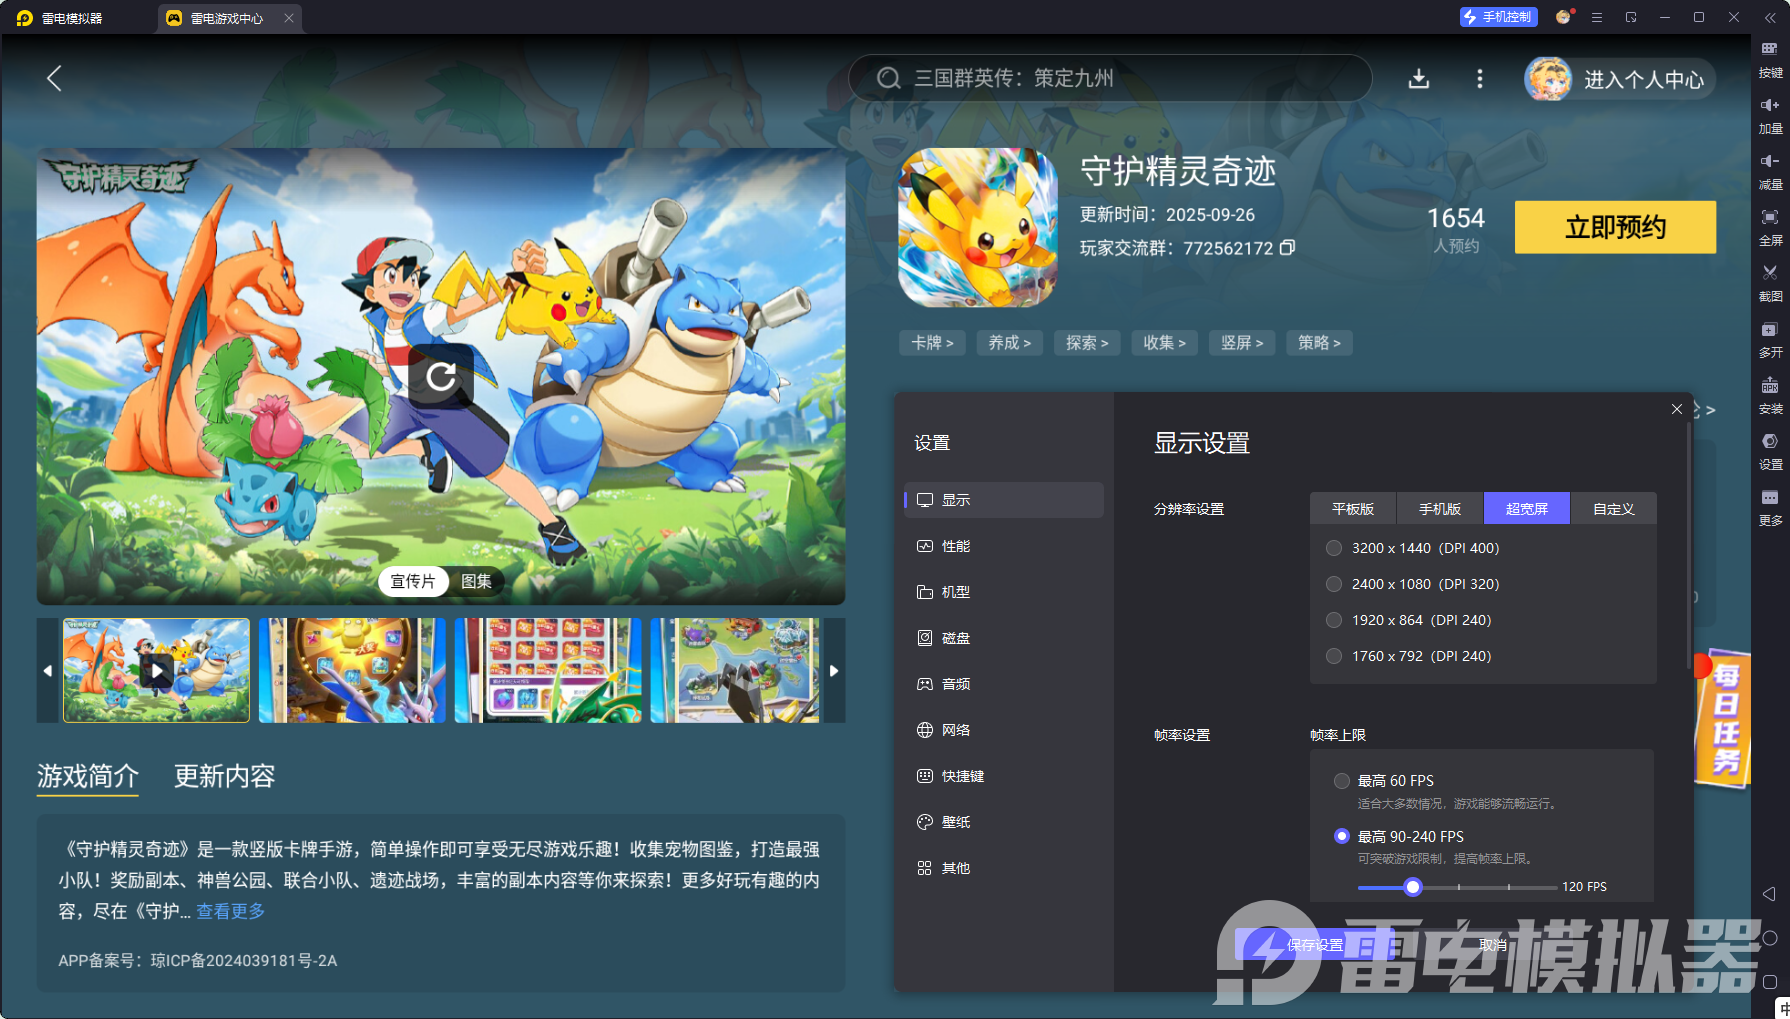Select 1920 x 864 resolution
Image resolution: width=1790 pixels, height=1019 pixels.
pos(1334,620)
